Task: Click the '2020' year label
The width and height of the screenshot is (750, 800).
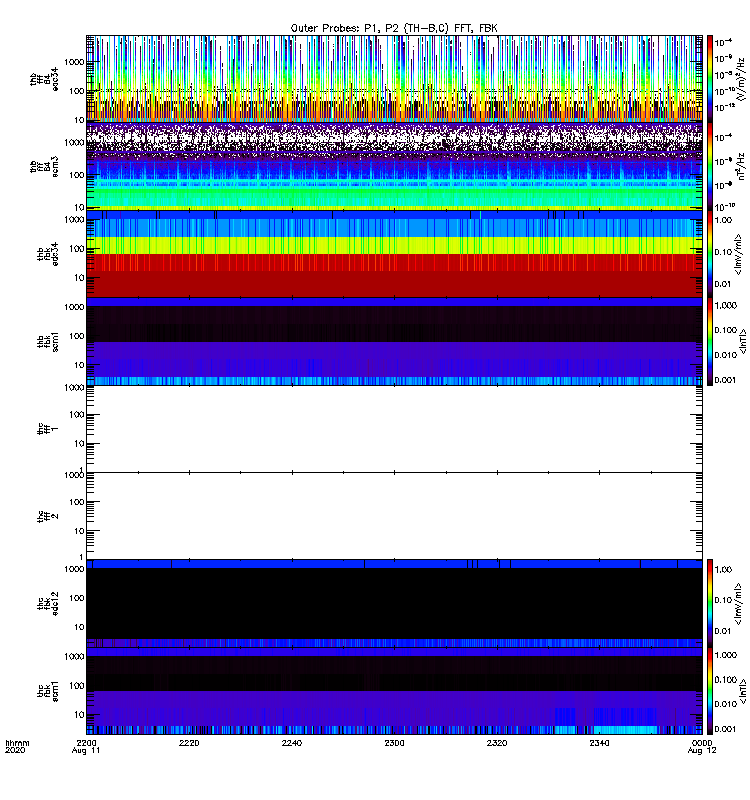Action: (15, 751)
